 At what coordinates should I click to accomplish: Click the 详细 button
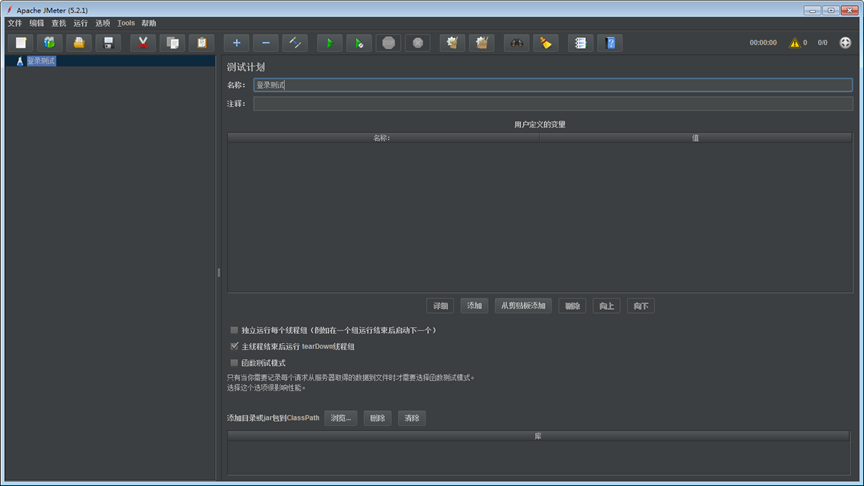[x=440, y=306]
